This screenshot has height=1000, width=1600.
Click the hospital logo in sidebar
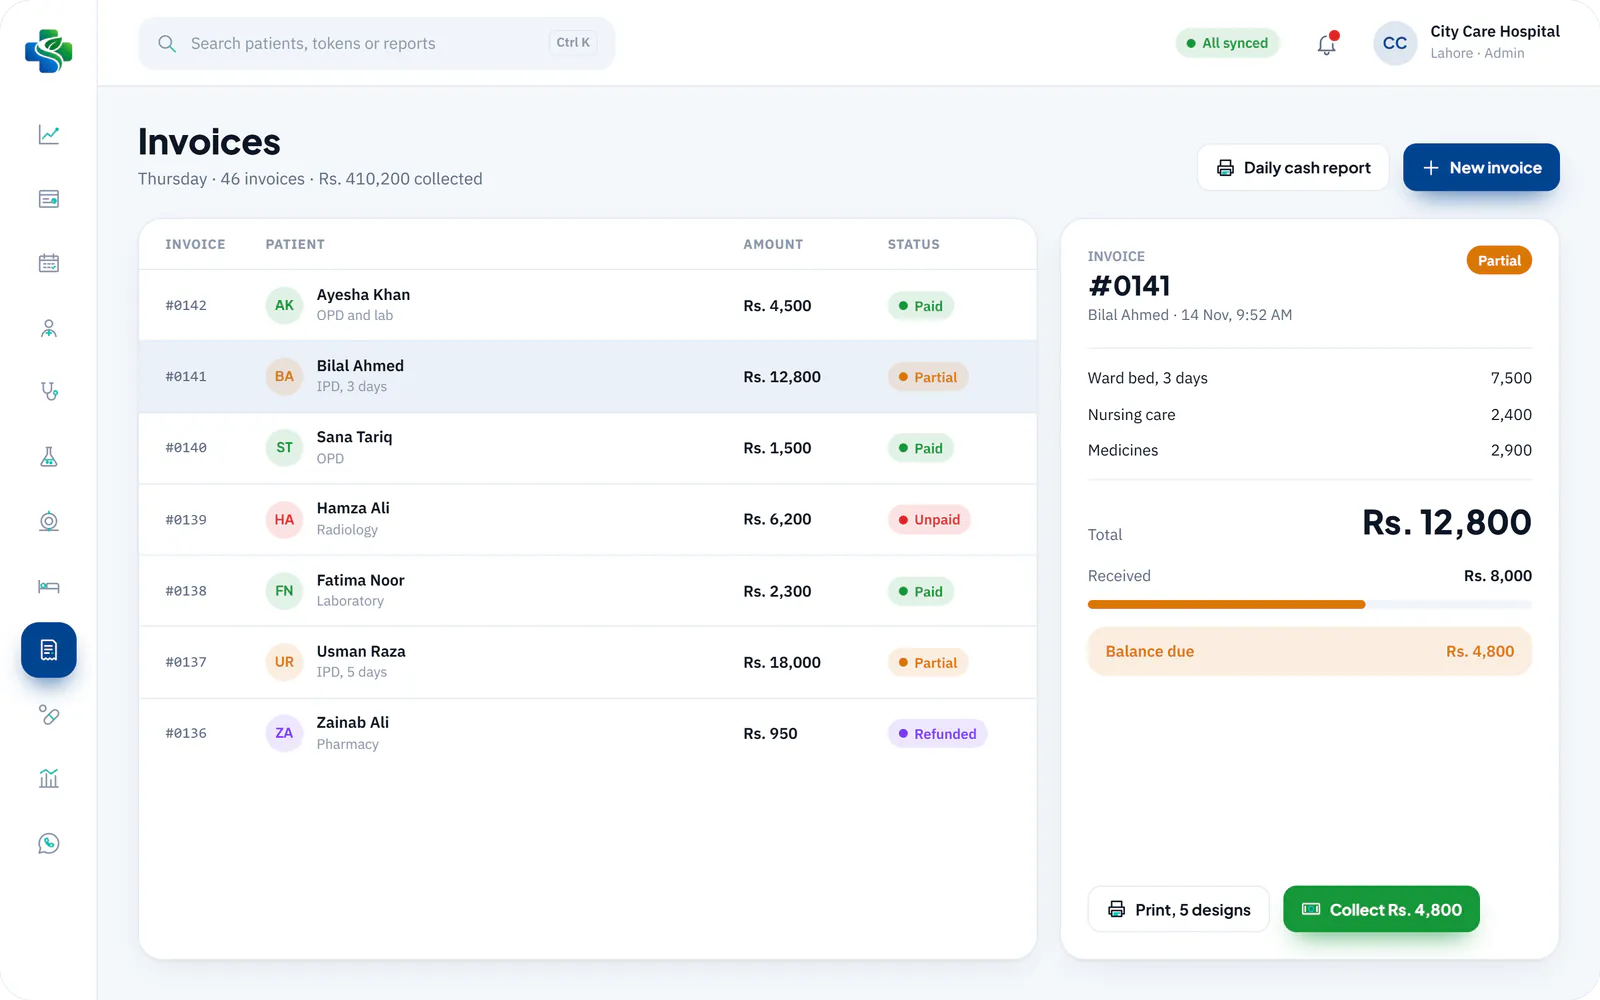point(49,50)
